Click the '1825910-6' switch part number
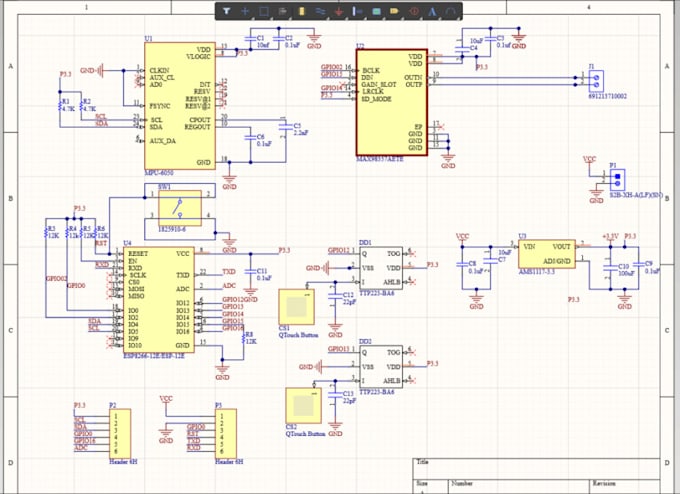Screen dimensions: 680x494 pyautogui.click(x=172, y=229)
